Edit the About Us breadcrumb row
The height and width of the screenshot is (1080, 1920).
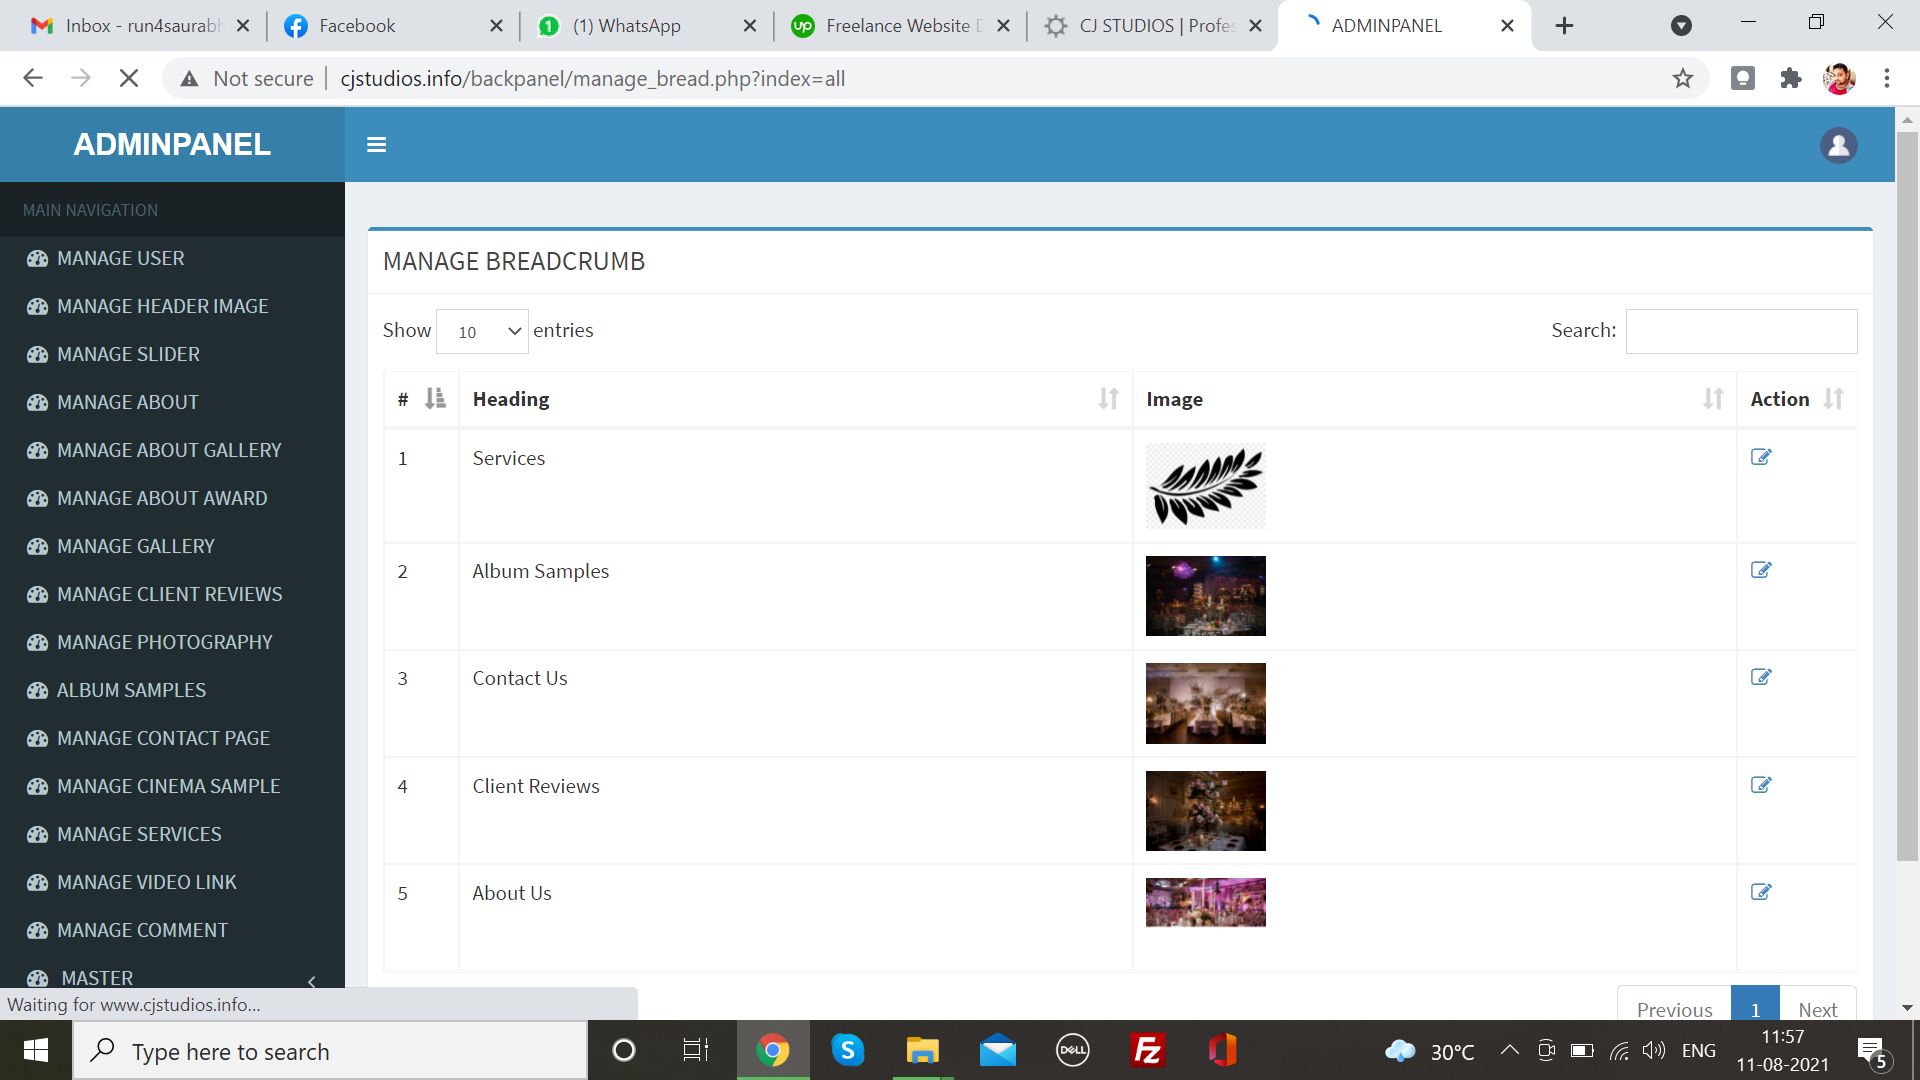tap(1761, 892)
